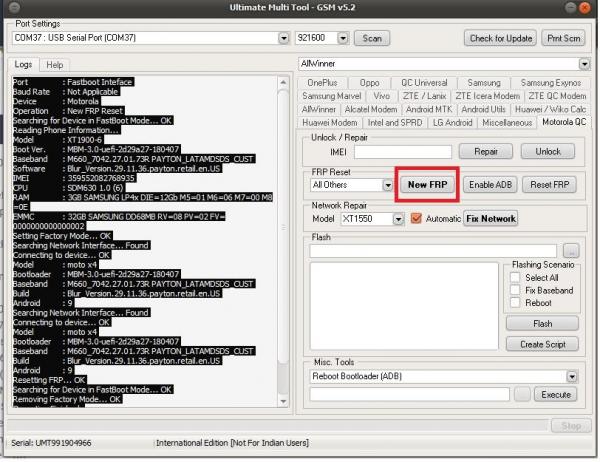Click the Fix Network button
Image resolution: width=600 pixels, height=462 pixels.
tap(491, 219)
